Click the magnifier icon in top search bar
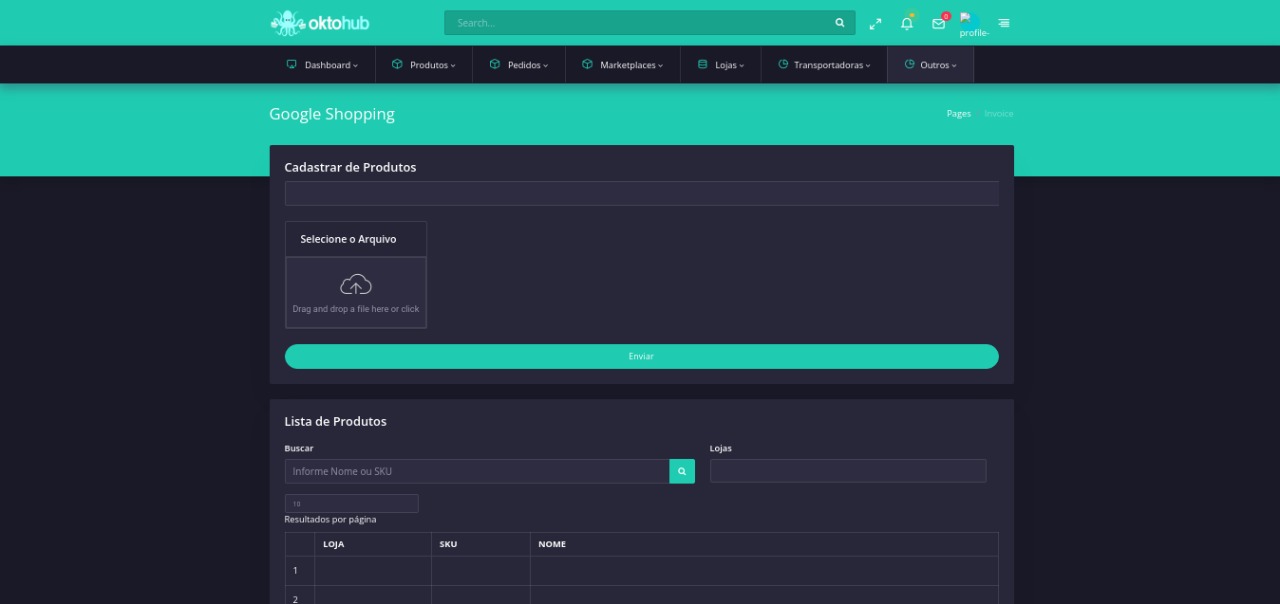 (840, 23)
